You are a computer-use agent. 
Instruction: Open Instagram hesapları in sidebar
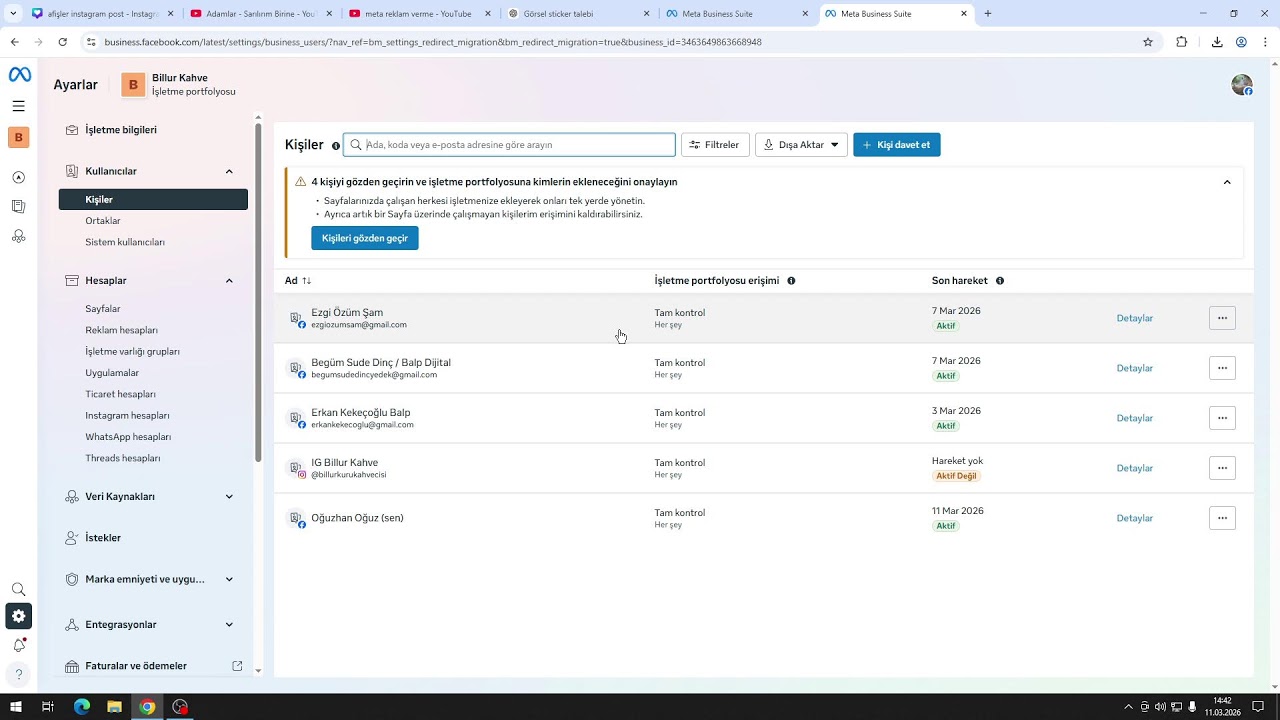(127, 415)
